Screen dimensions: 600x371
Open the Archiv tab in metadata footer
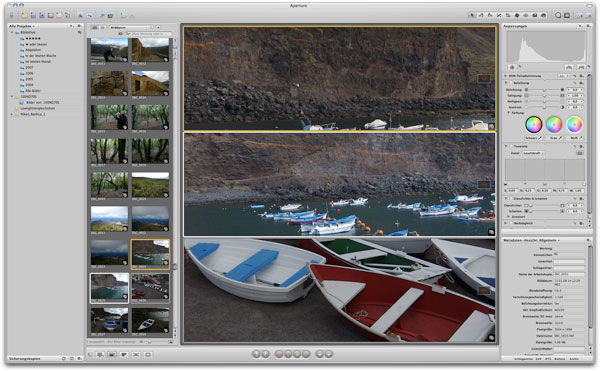[x=574, y=359]
